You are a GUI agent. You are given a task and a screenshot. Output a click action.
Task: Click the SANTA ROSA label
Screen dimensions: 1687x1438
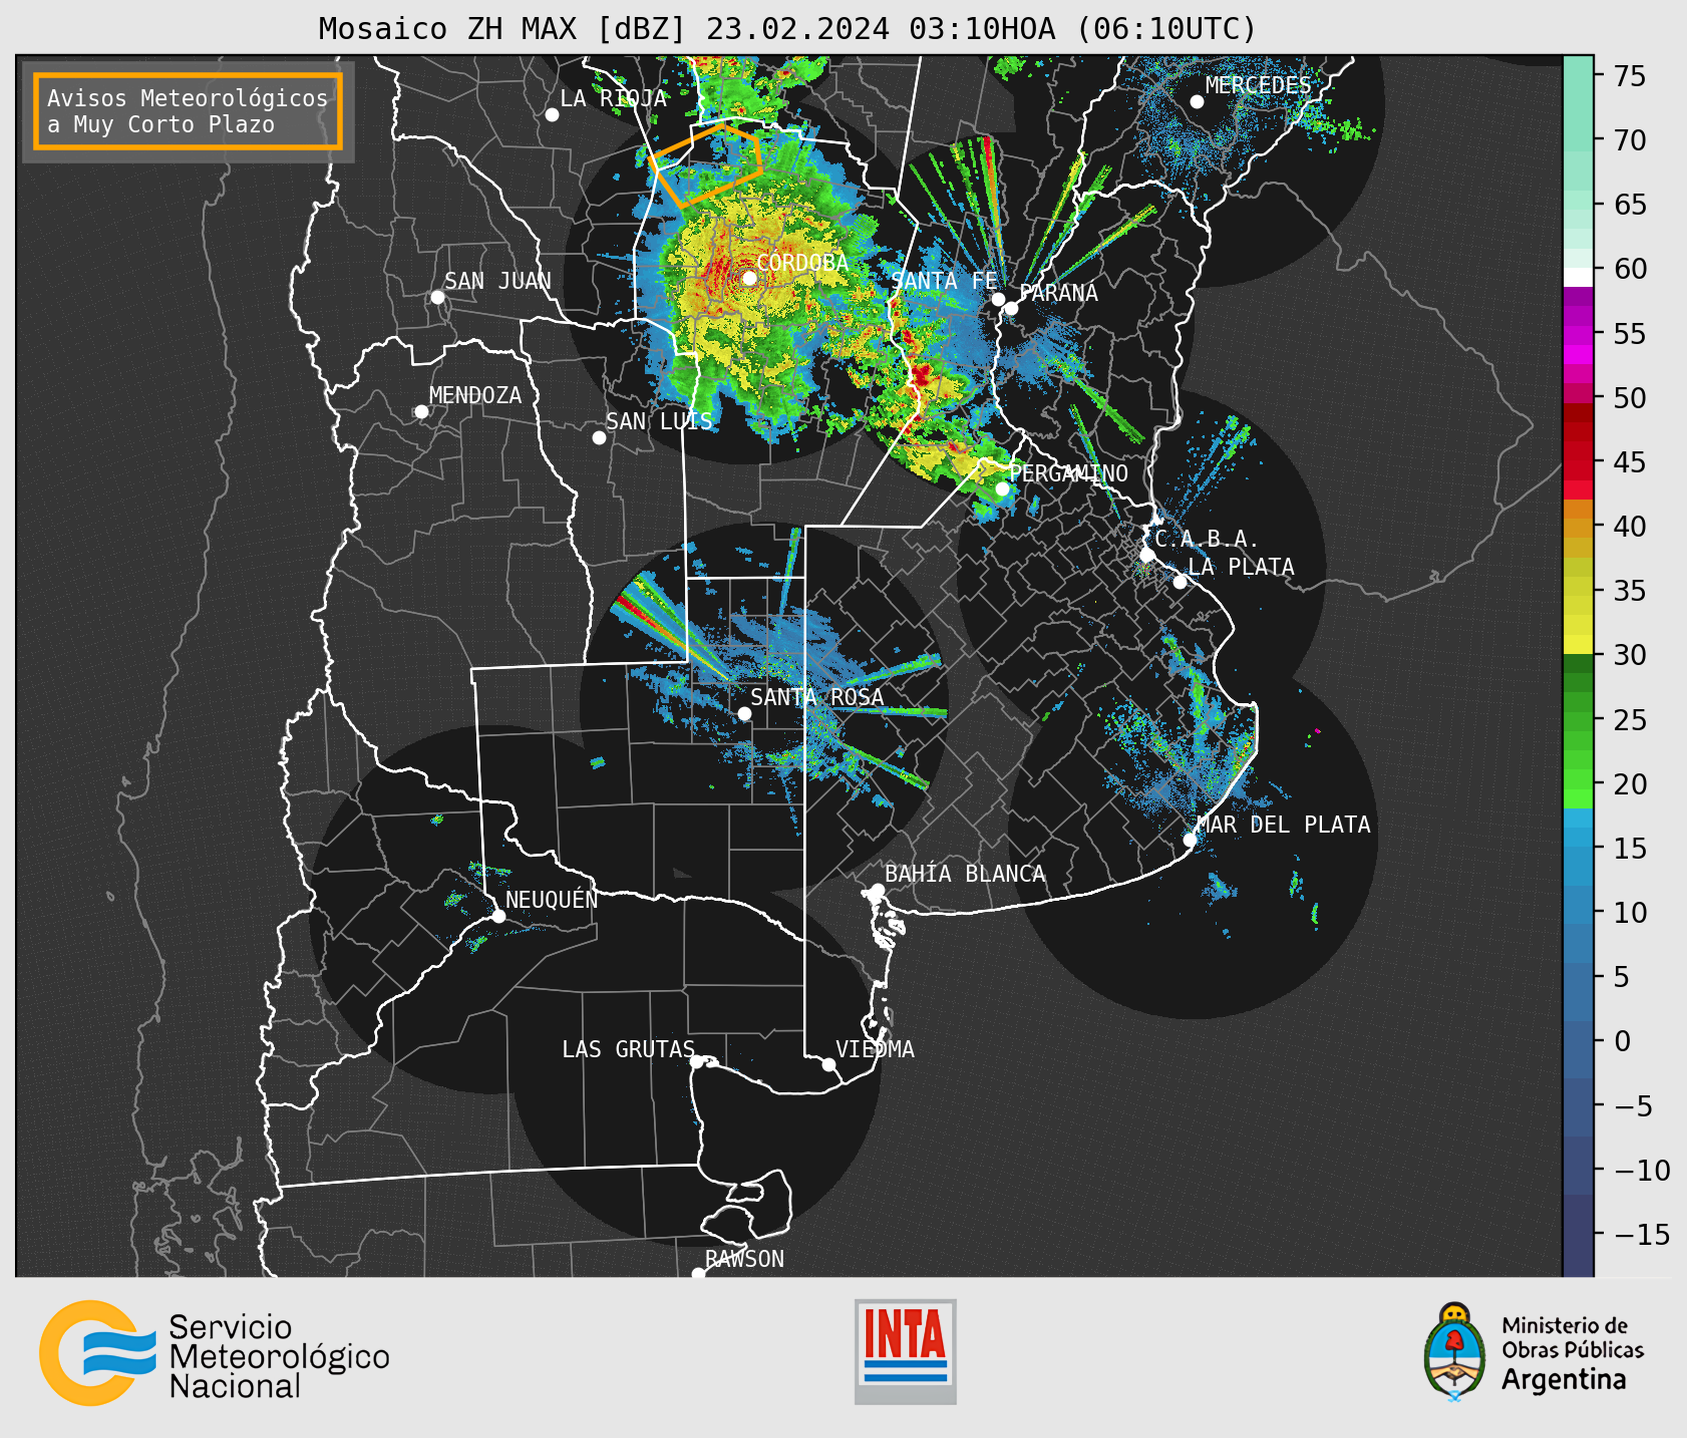tap(817, 697)
